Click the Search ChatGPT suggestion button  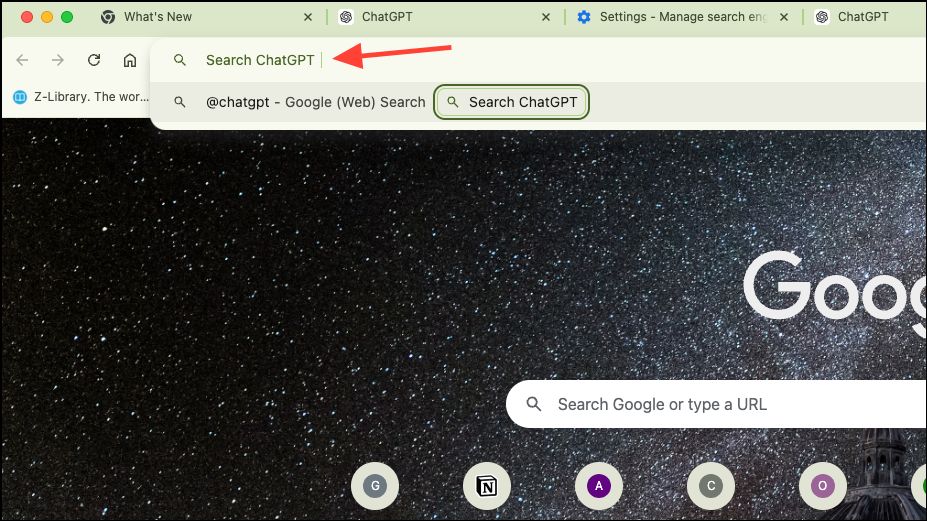click(511, 102)
